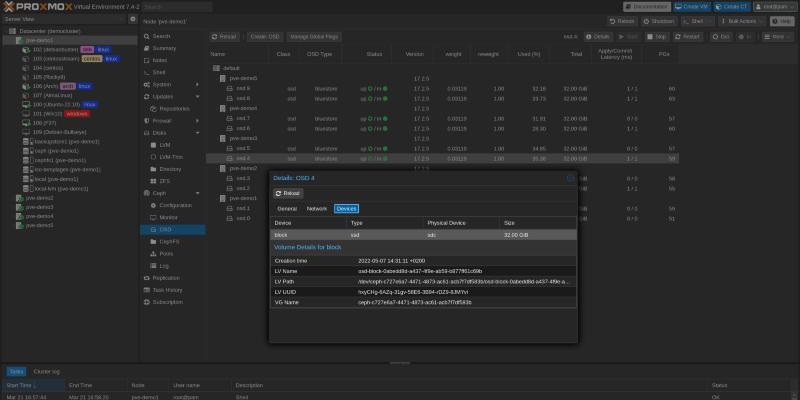Open the Create VM dialog
800x400 pixels.
point(688,6)
